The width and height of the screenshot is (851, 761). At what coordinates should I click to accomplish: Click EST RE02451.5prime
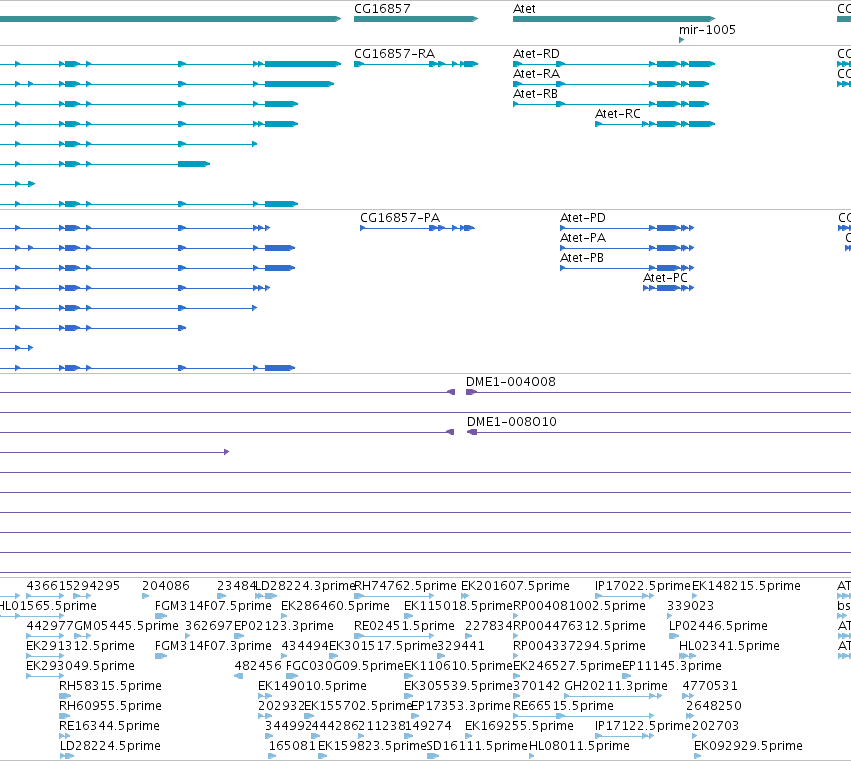pos(404,626)
